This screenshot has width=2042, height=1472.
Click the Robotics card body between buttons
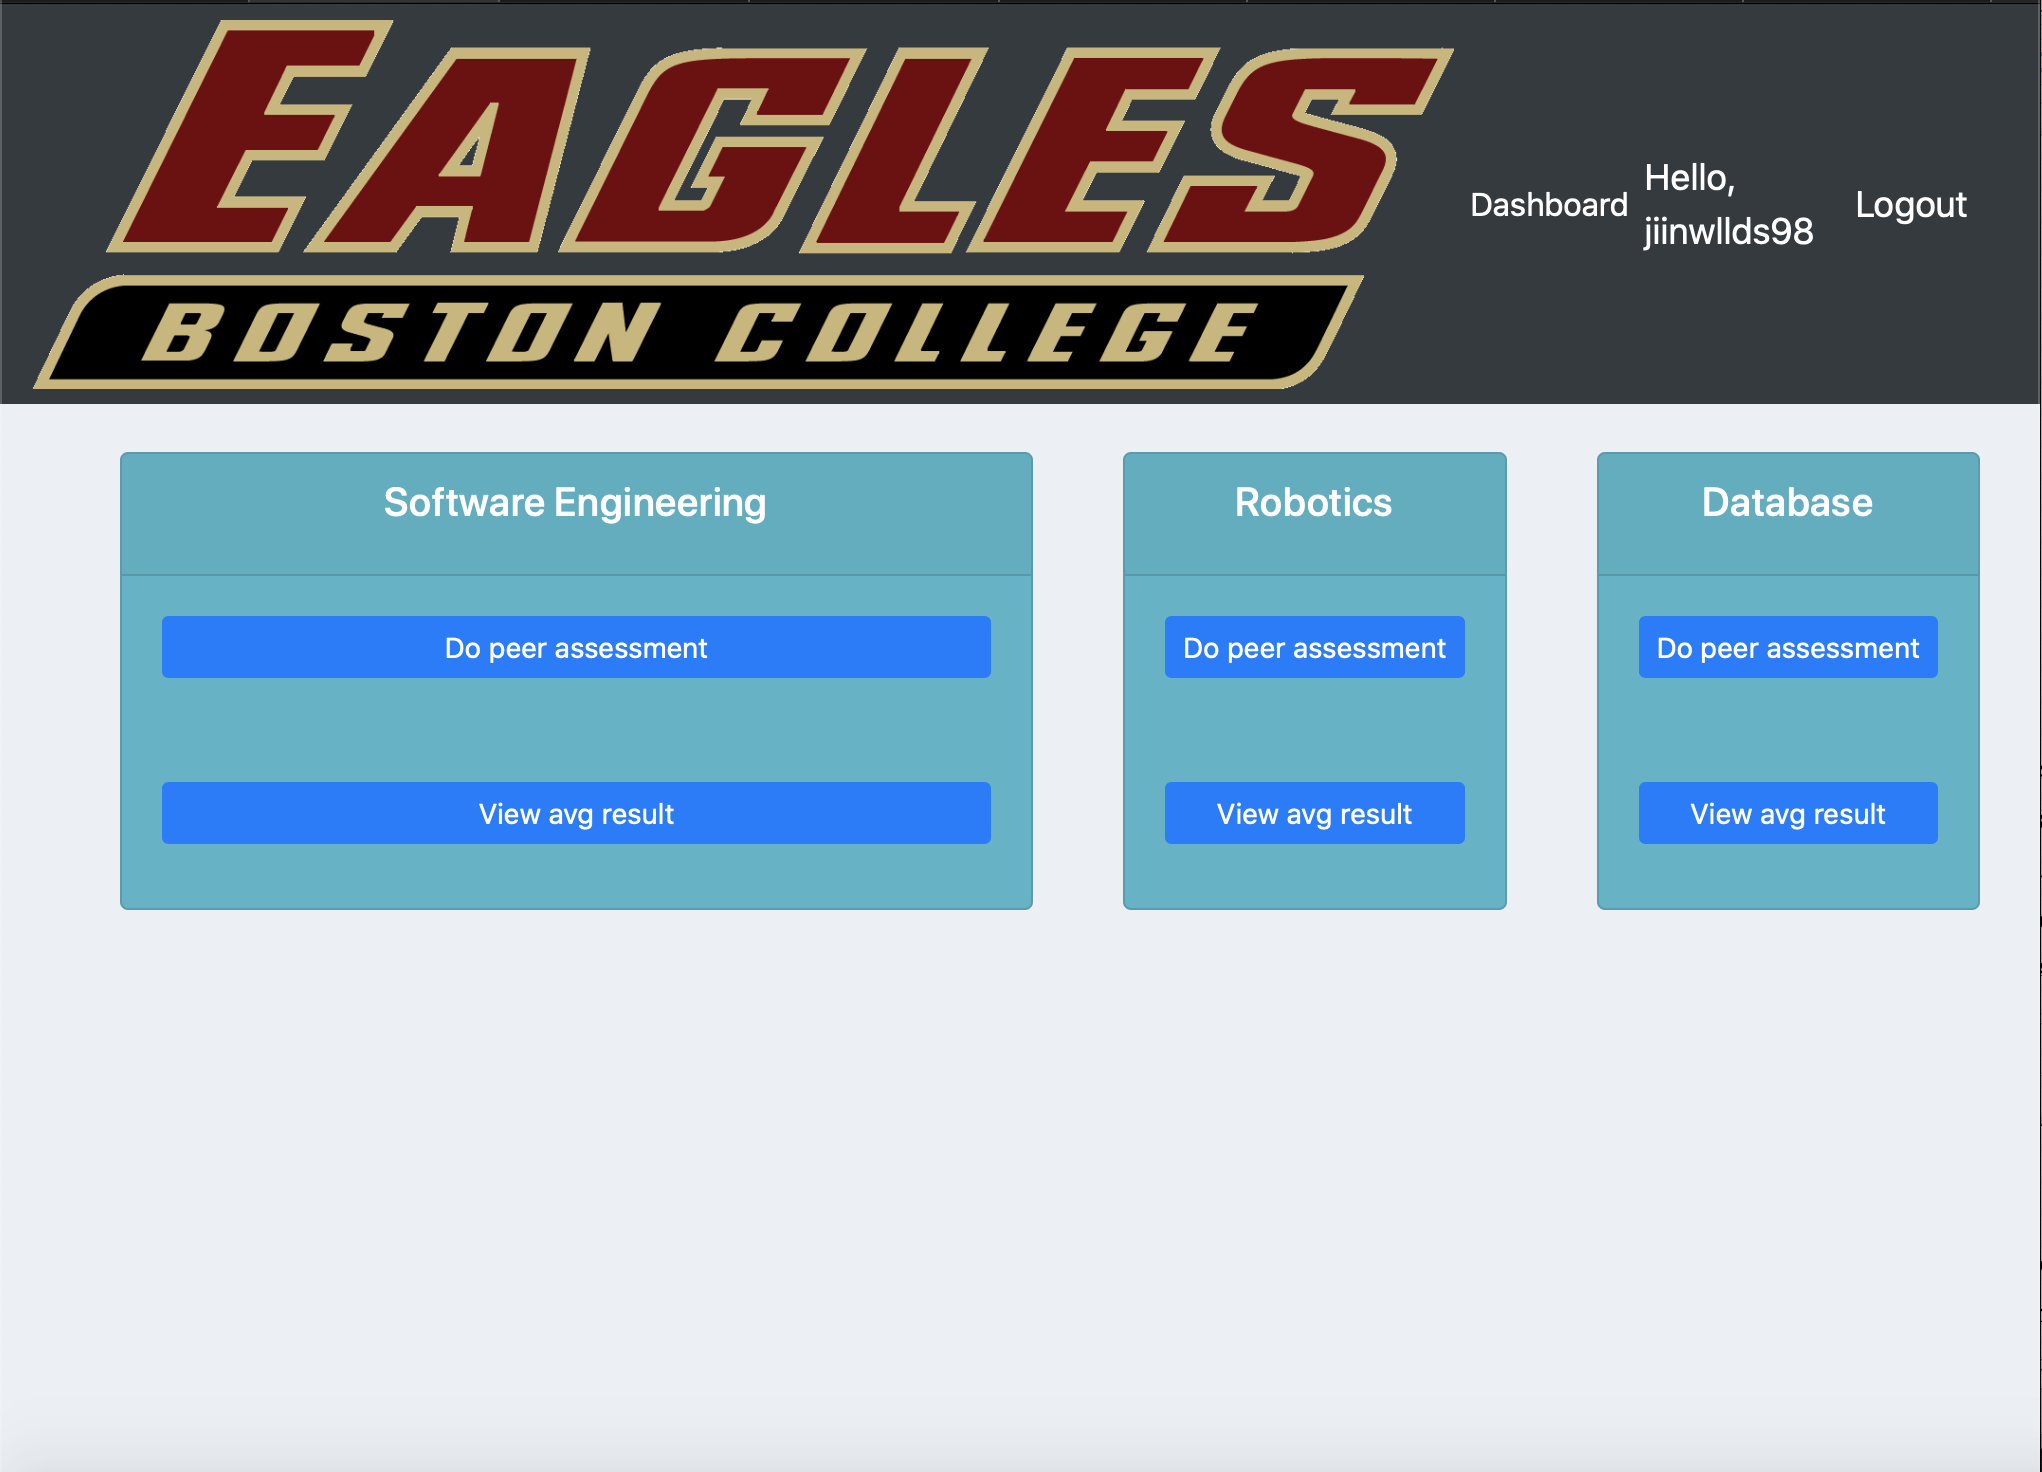[x=1314, y=731]
